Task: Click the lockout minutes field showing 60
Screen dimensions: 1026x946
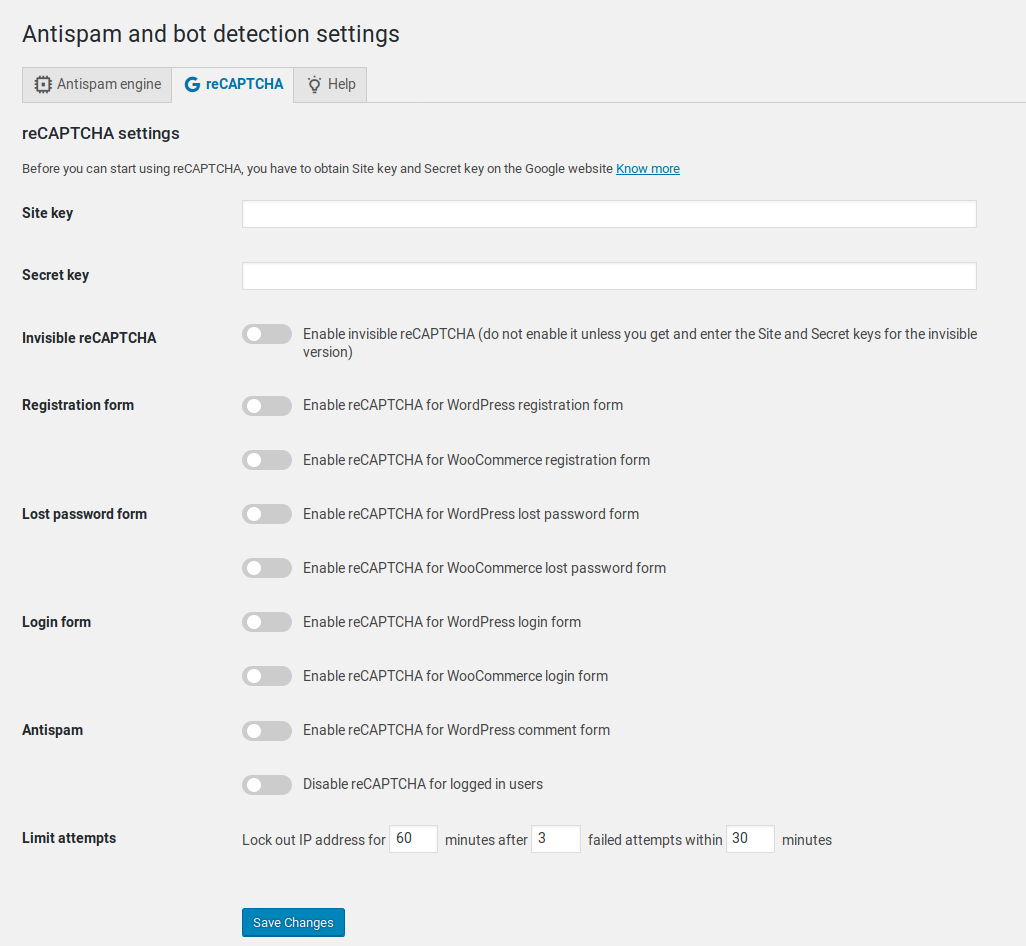Action: pos(413,839)
